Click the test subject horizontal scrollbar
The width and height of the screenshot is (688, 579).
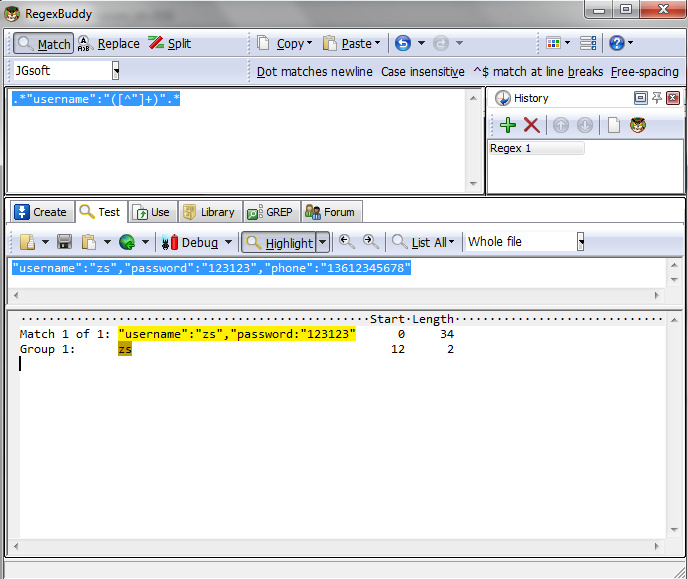[336, 296]
